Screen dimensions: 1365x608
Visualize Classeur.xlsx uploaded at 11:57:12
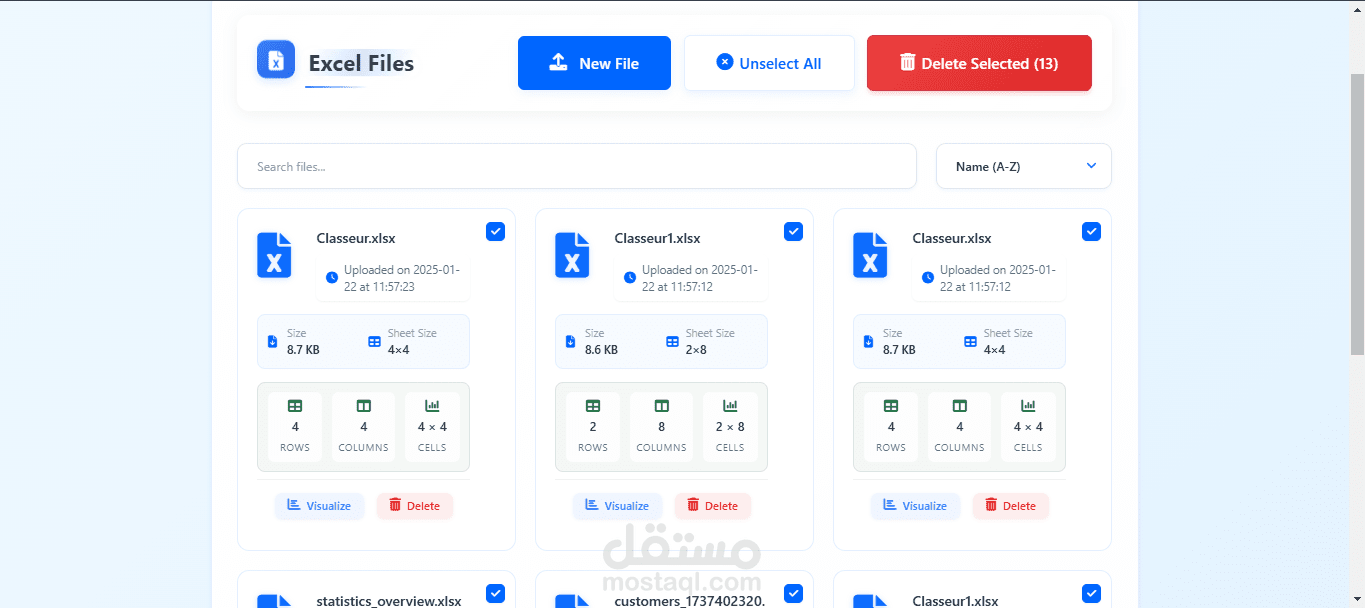coord(915,506)
